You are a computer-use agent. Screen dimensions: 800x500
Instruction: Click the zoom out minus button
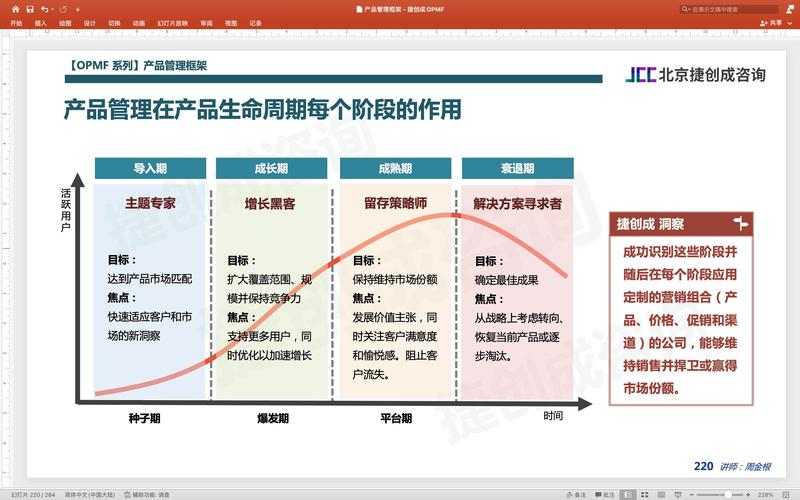(692, 494)
